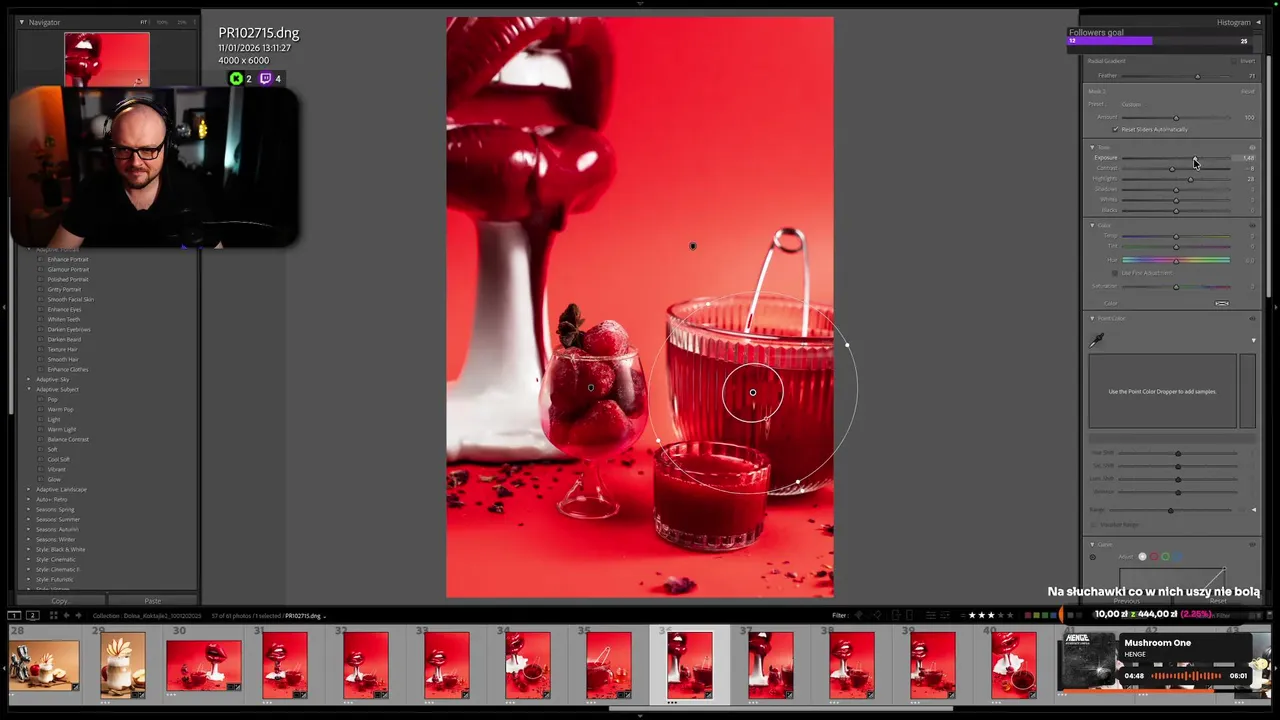Image resolution: width=1280 pixels, height=720 pixels.
Task: Toggle Color panel visibility eye
Action: click(1252, 225)
